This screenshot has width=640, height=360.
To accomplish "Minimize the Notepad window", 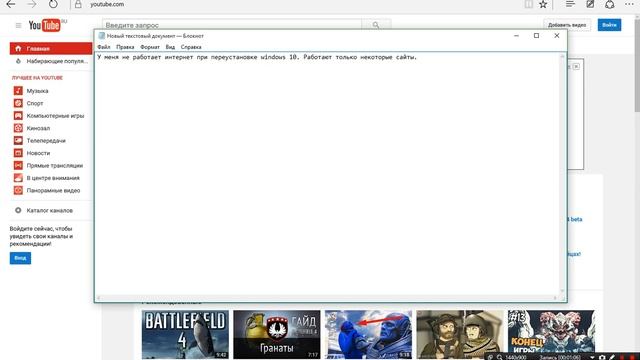I will coord(516,36).
